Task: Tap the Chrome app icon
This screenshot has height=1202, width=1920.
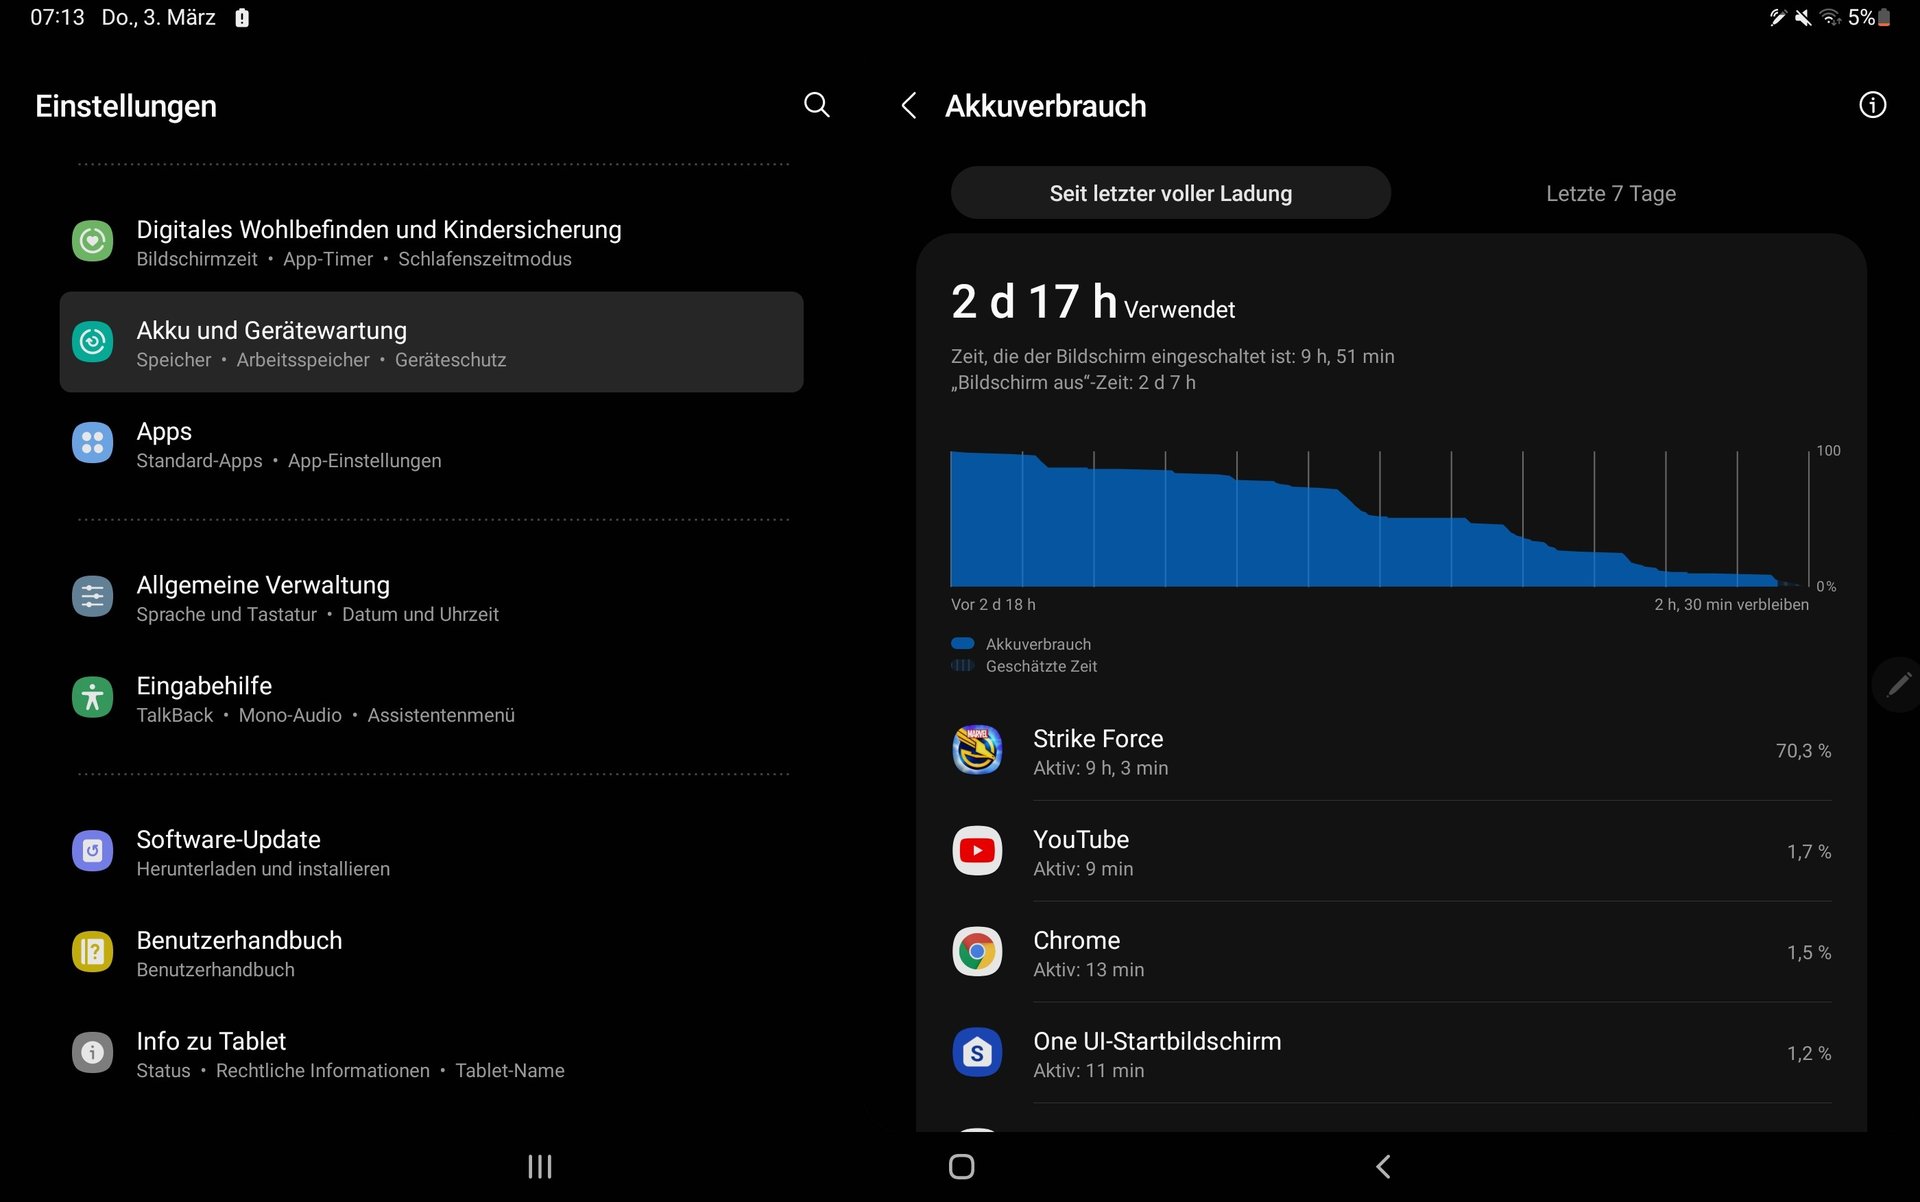Action: pos(977,952)
